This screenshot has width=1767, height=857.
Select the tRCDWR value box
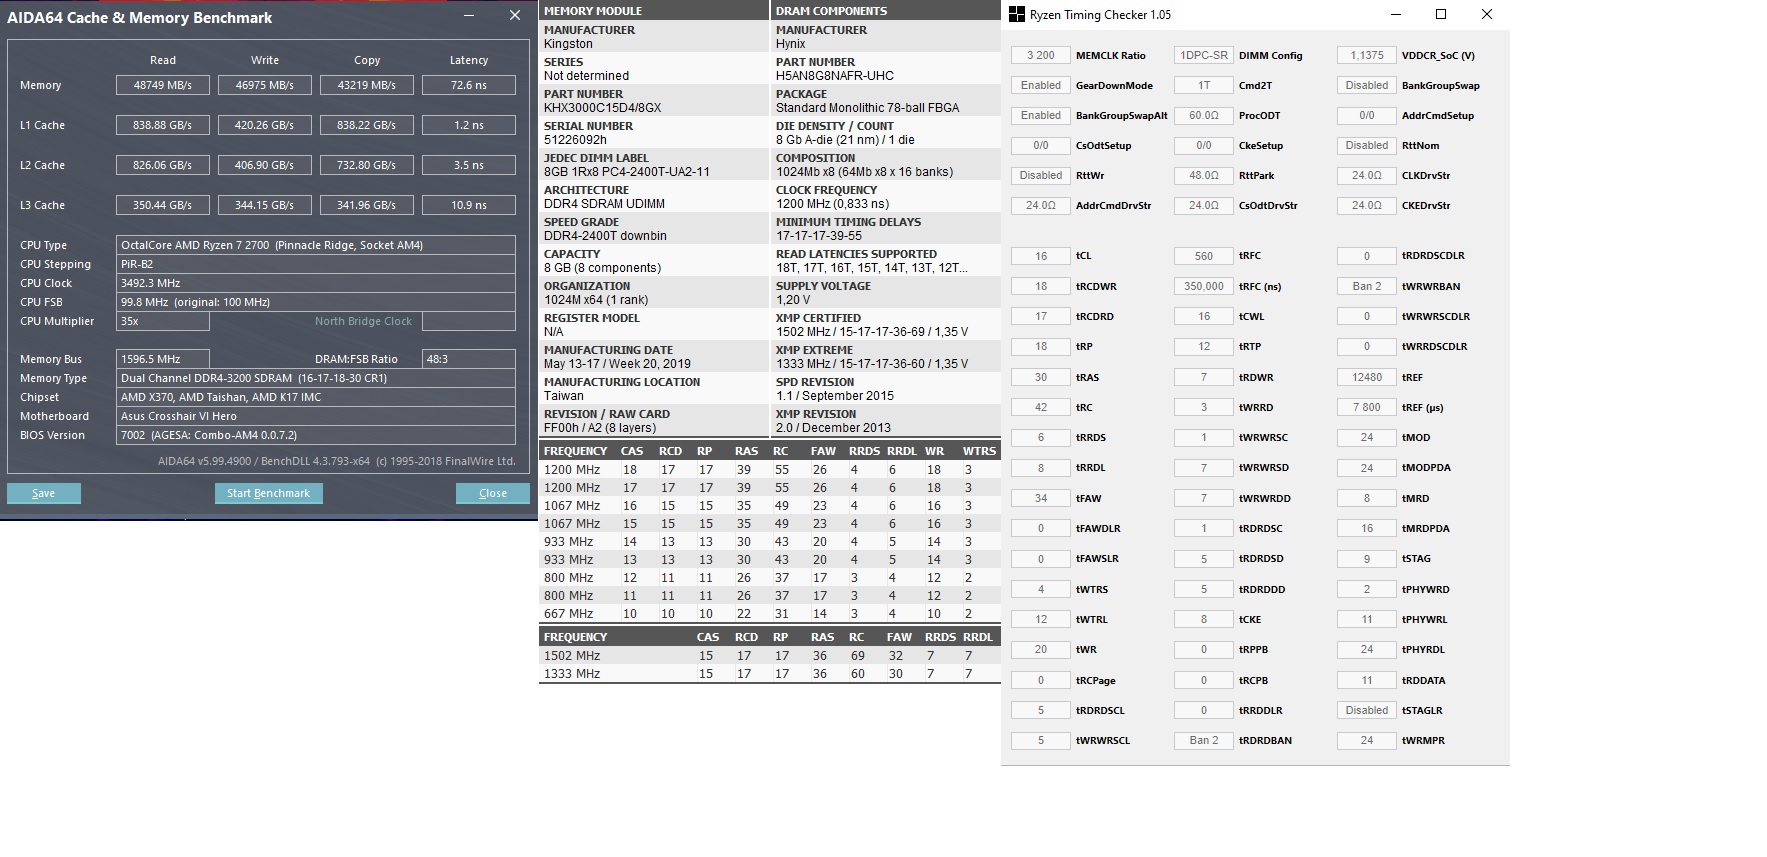click(x=1041, y=286)
